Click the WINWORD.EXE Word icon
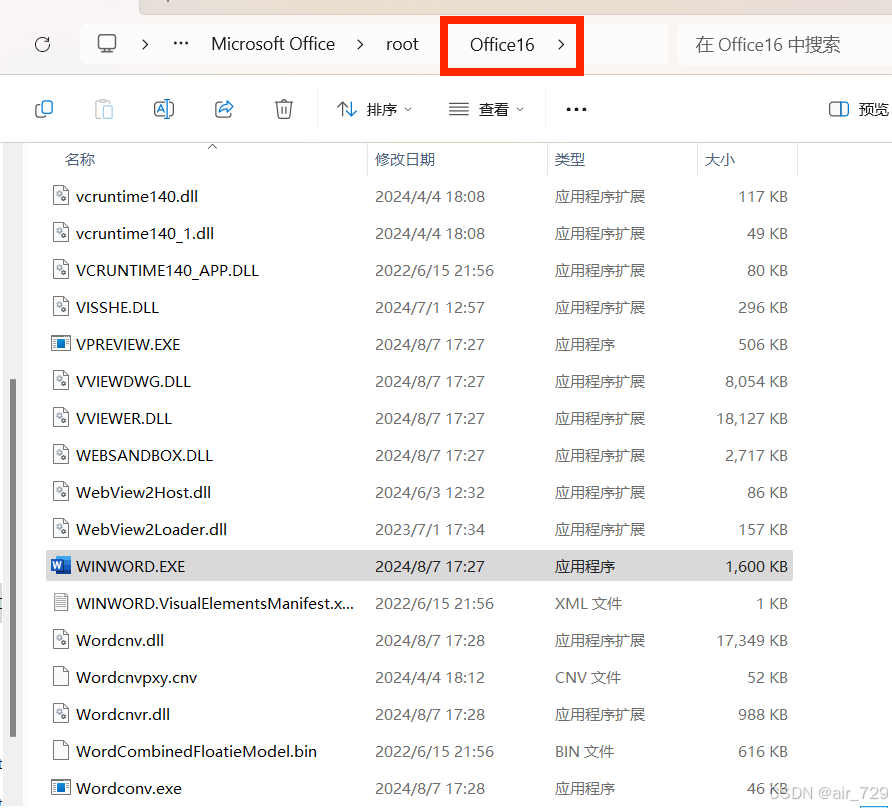 coord(61,566)
